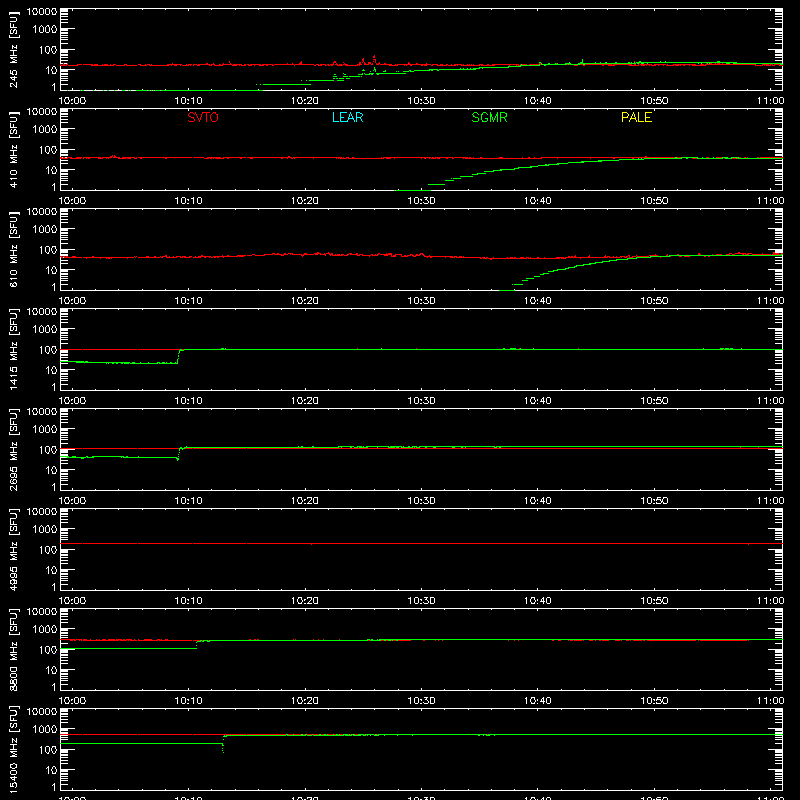
Task: Select the 15400 MHz [SFU] axis title
Action: 14,749
